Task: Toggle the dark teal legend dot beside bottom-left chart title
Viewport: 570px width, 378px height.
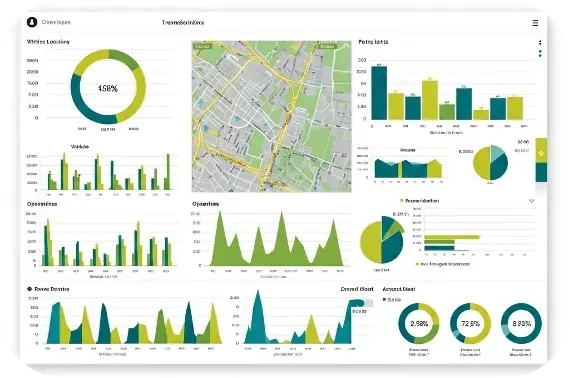Action: 29,289
